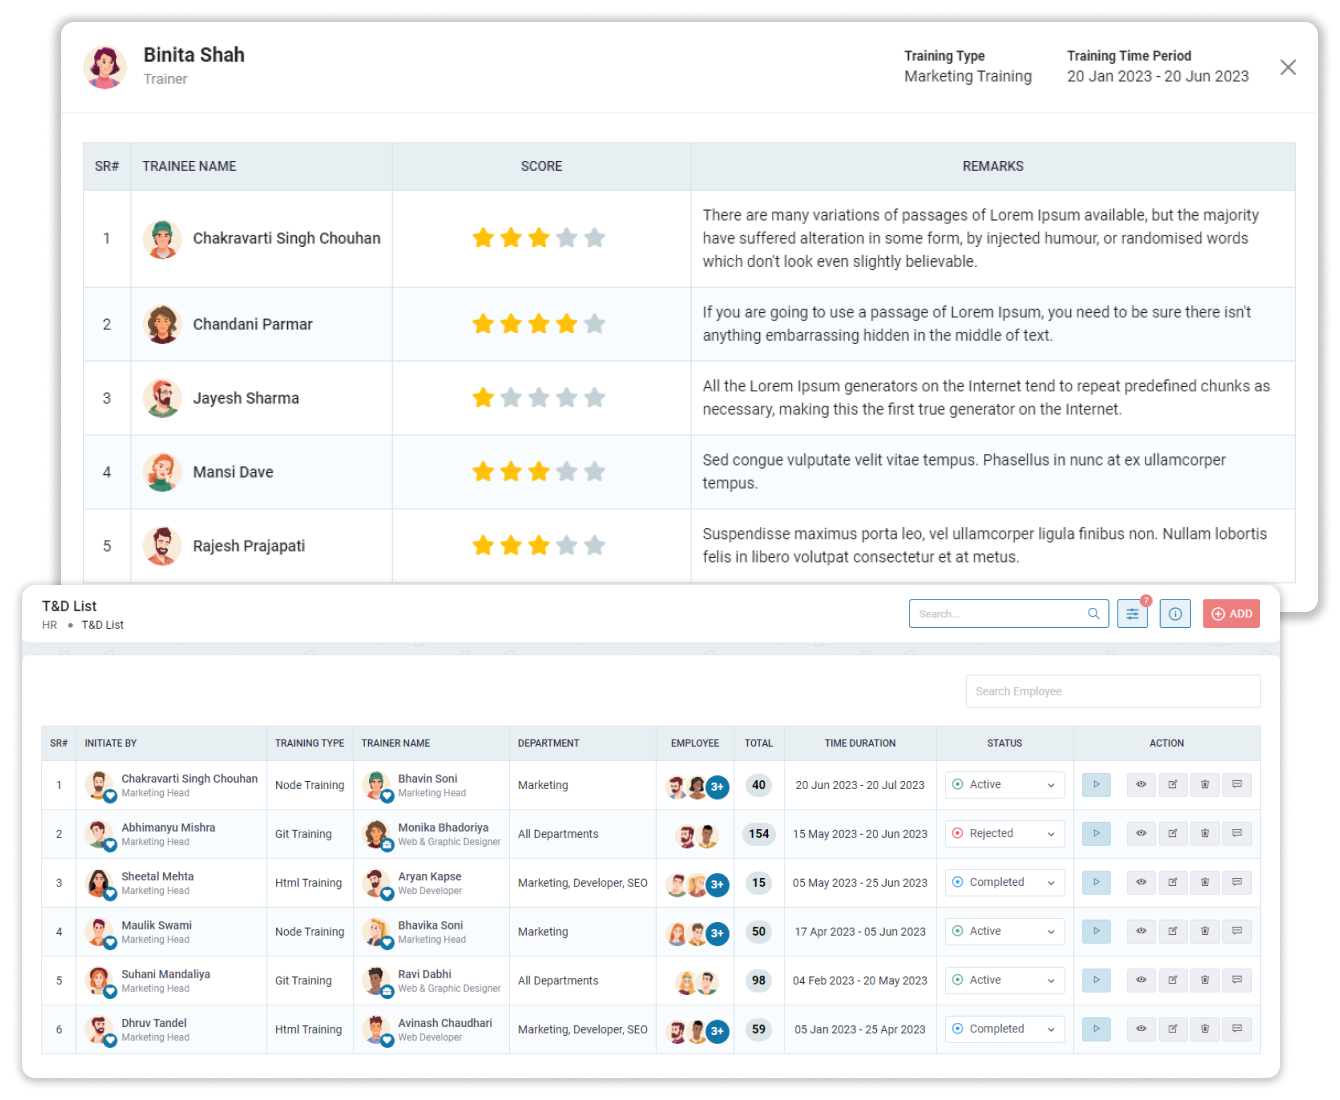Delete Dhruv Tandel's Html Training entry
The height and width of the screenshot is (1100, 1340).
click(x=1205, y=1029)
